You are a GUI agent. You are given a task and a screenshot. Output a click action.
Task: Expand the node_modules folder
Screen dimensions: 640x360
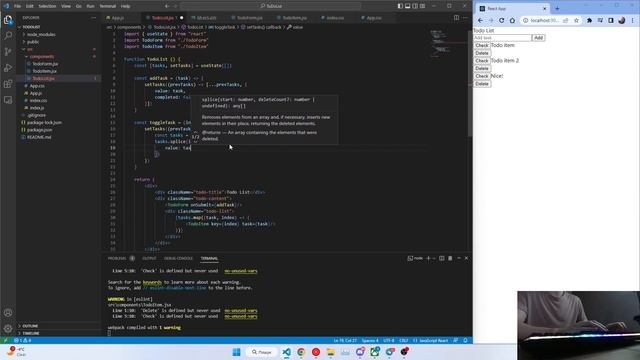[x=40, y=35]
